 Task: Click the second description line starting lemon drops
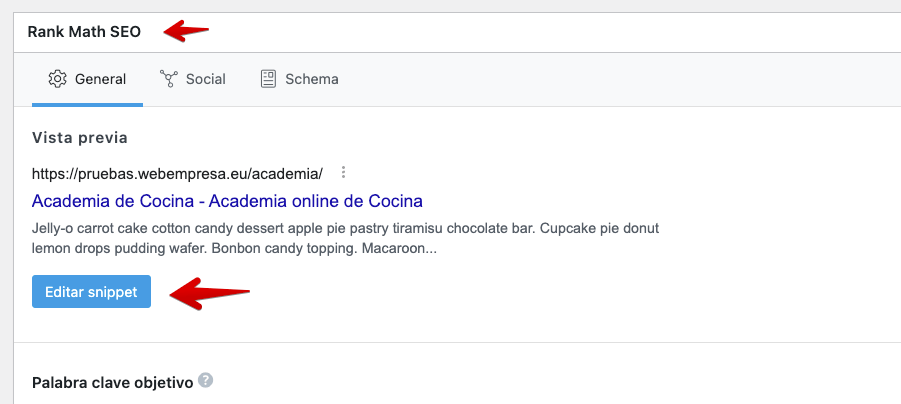(234, 250)
